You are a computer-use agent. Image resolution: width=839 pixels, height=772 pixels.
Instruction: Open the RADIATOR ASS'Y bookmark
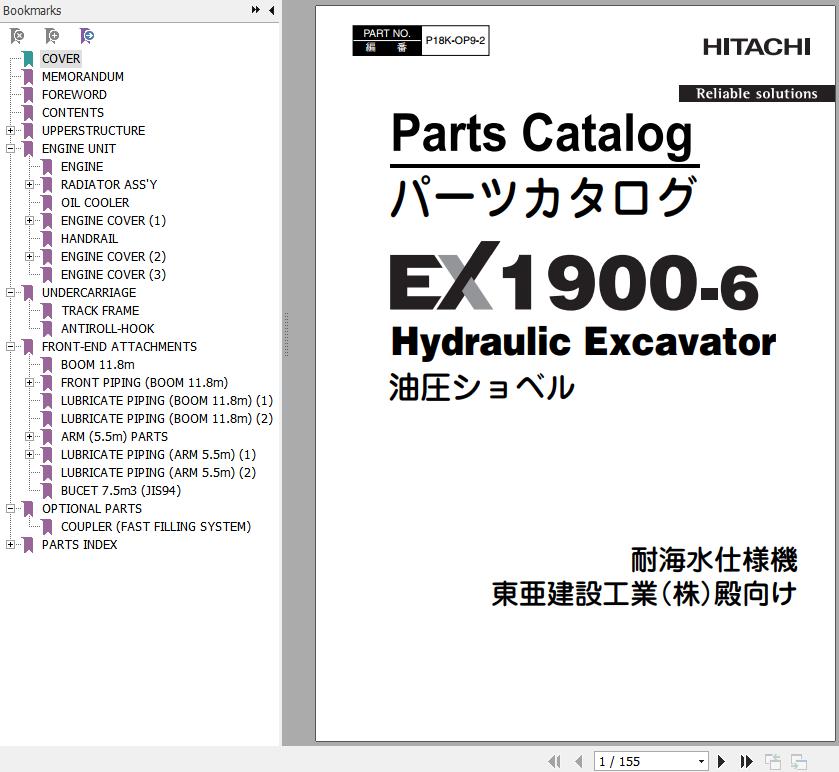pos(109,185)
